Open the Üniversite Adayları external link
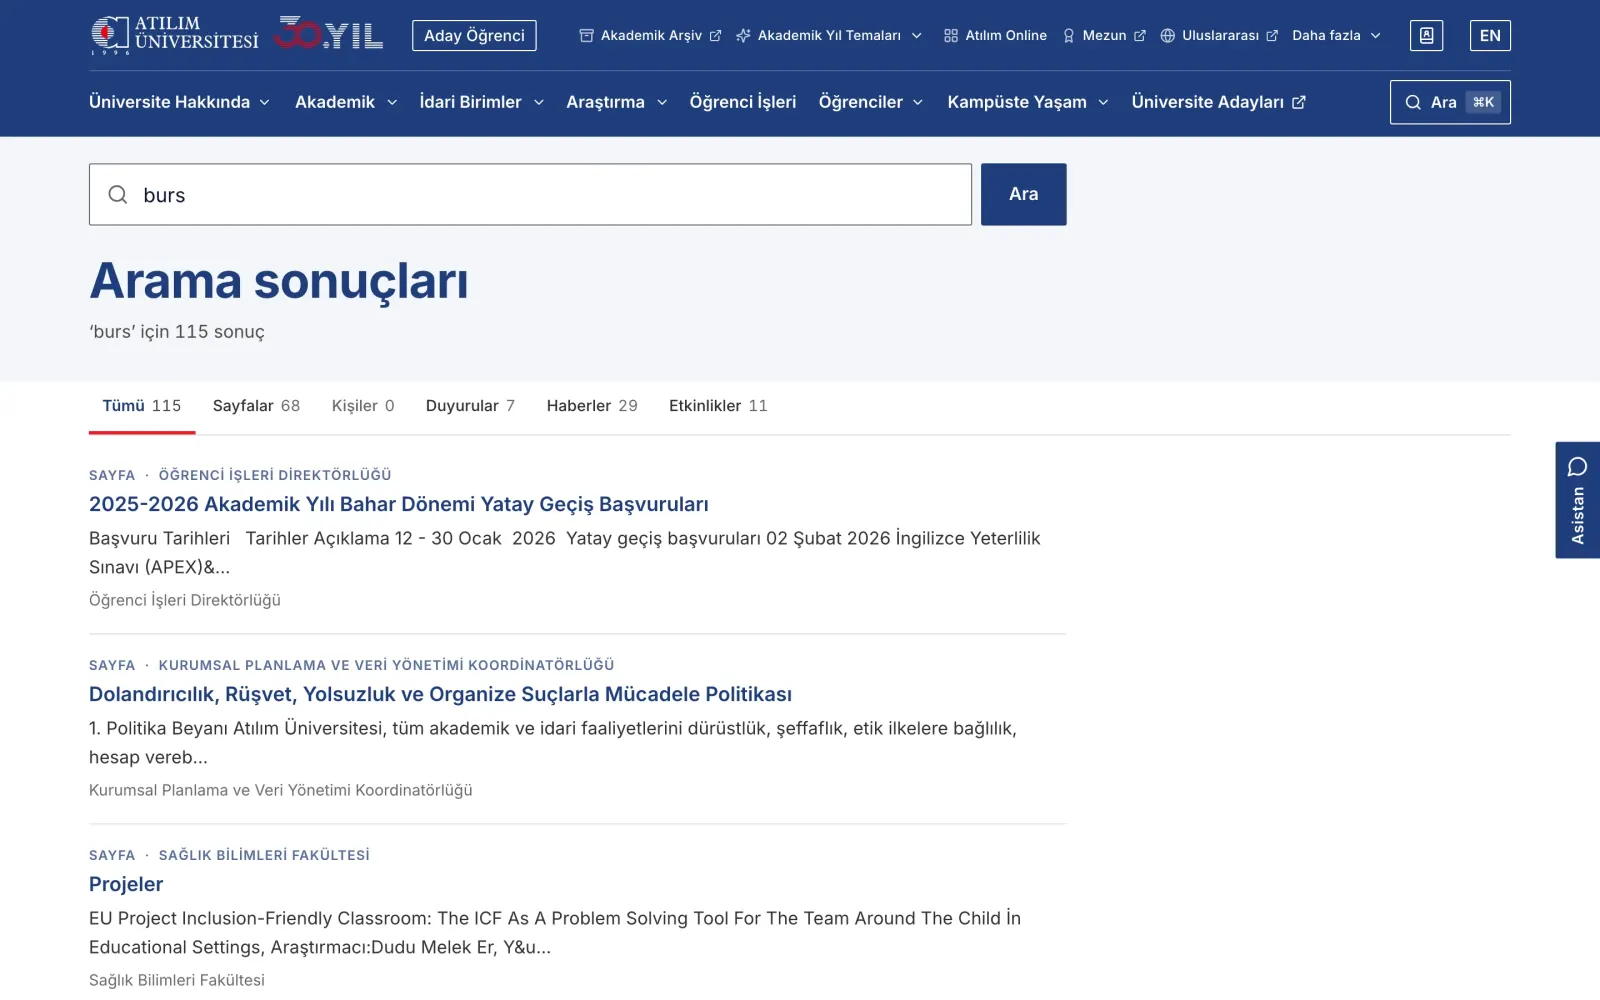Image resolution: width=1600 pixels, height=1000 pixels. (1218, 102)
